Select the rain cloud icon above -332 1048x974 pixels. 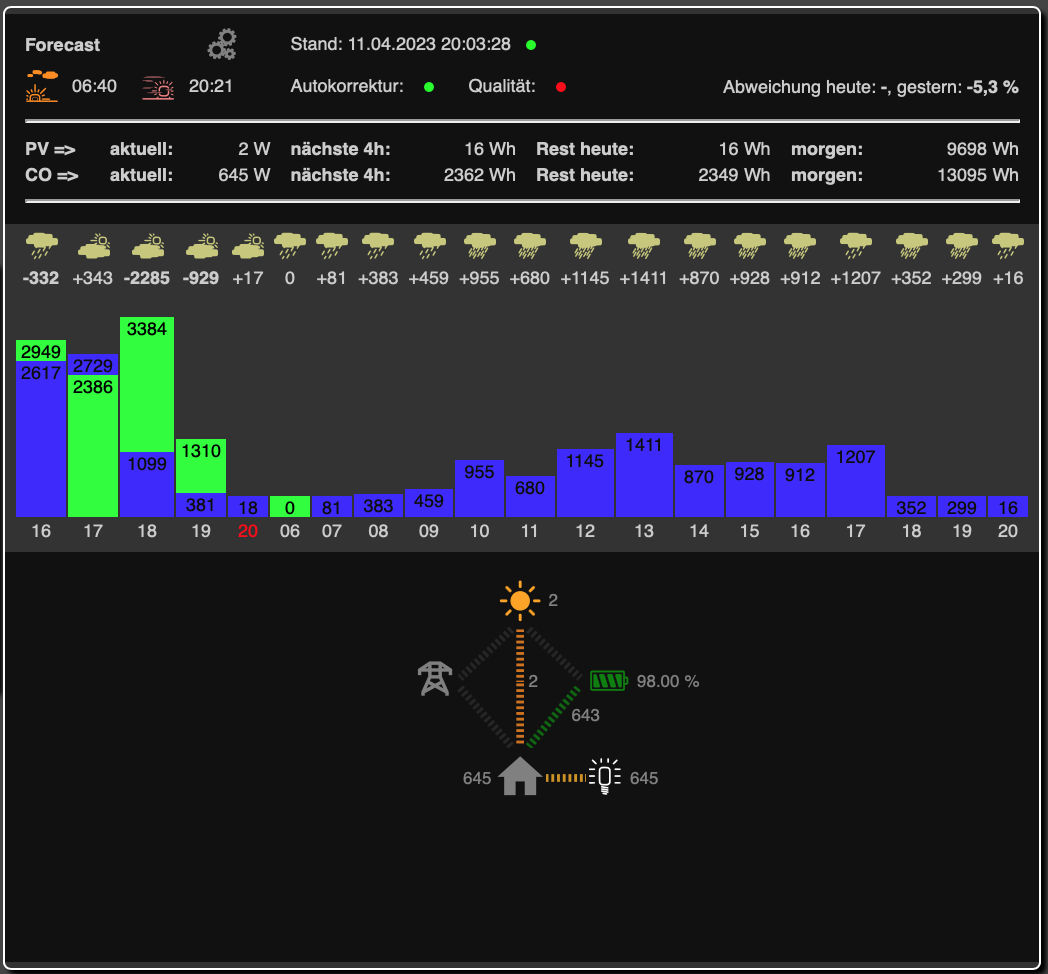(41, 246)
